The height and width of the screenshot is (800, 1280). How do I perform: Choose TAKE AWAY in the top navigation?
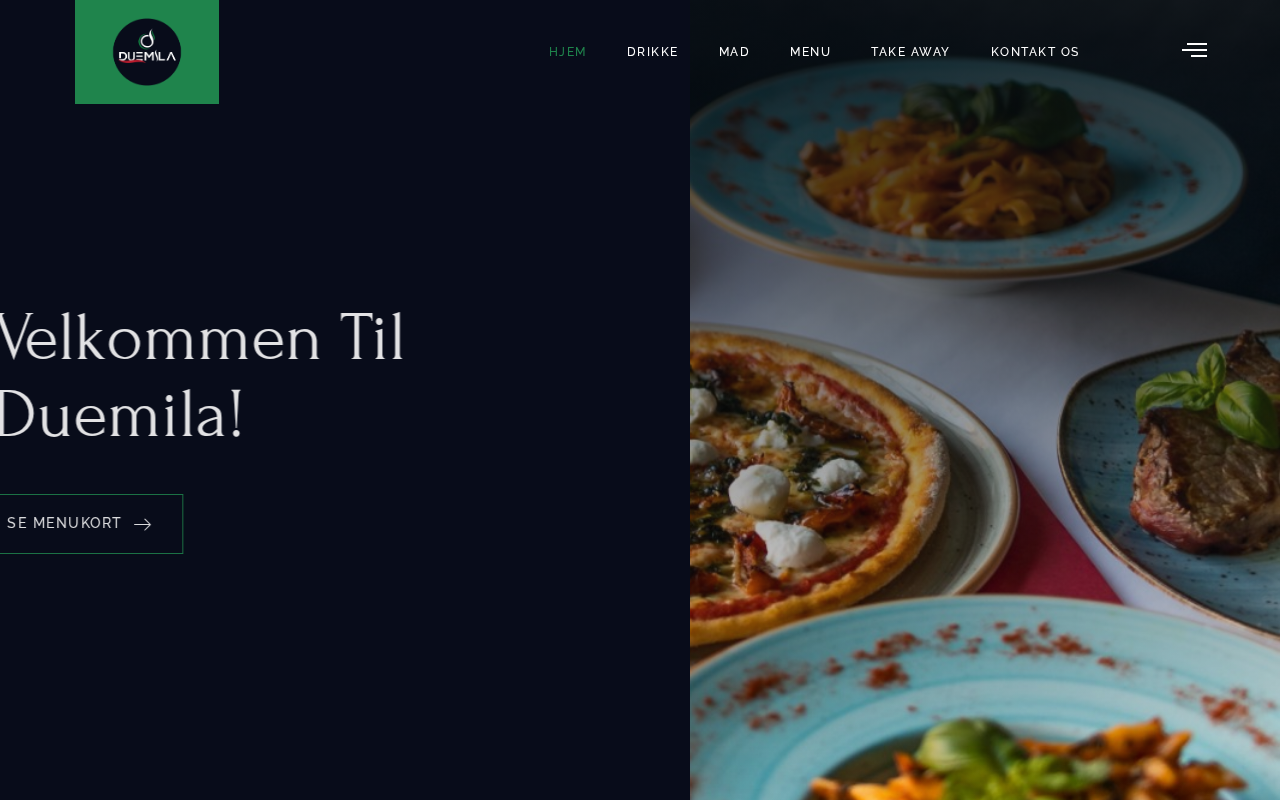(910, 52)
